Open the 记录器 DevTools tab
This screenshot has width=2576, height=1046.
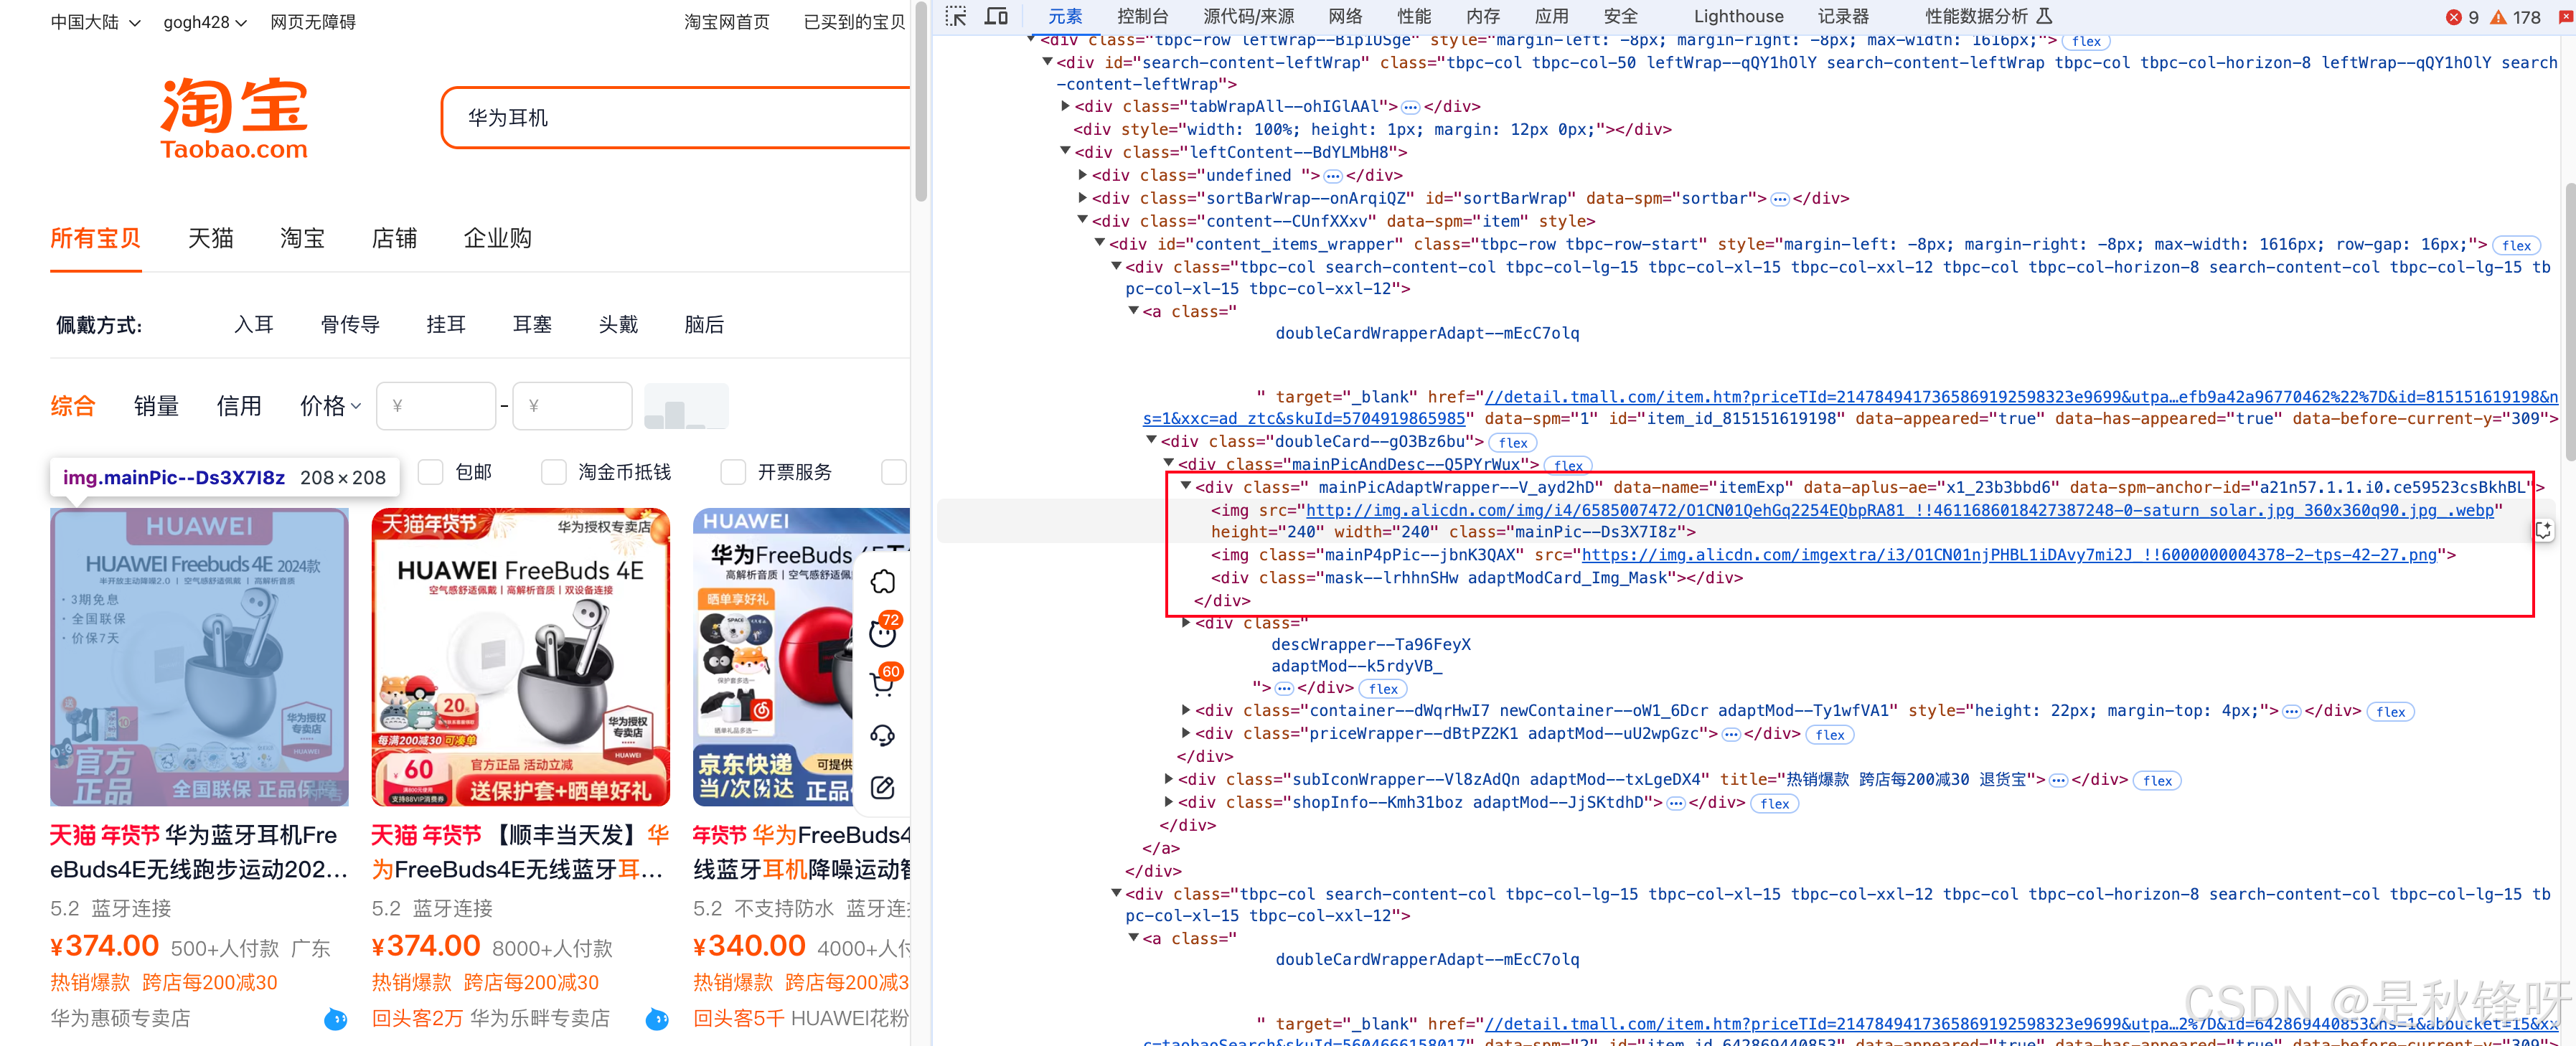tap(1843, 16)
